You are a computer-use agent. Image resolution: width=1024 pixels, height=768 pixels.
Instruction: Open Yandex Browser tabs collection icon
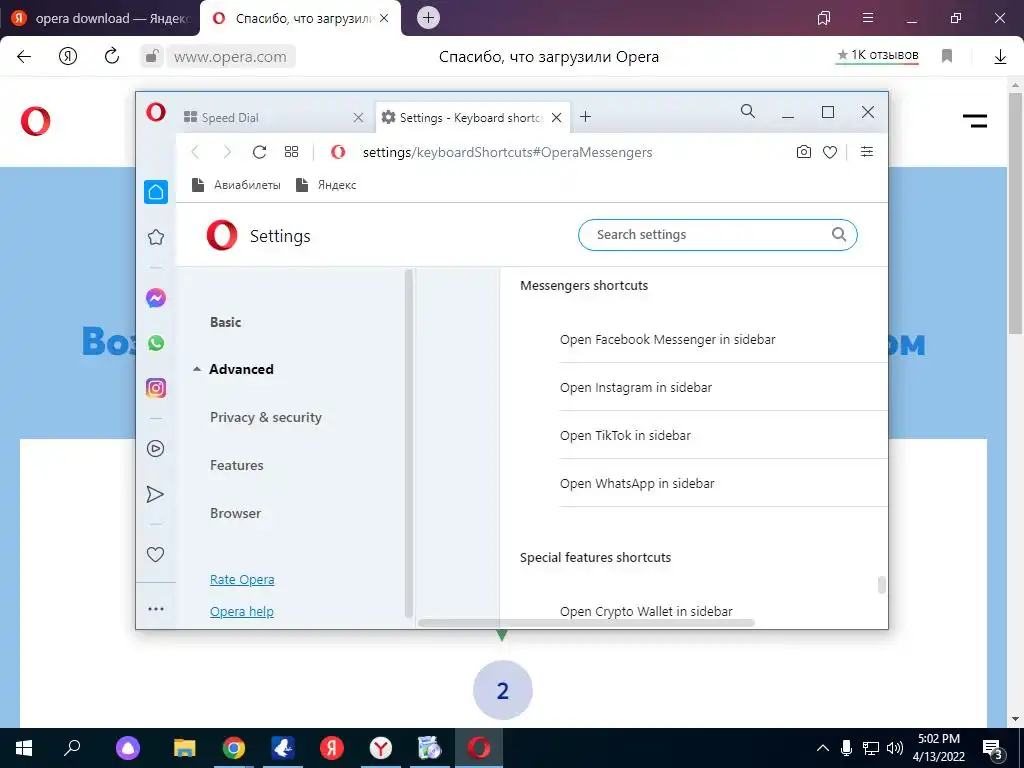point(824,18)
